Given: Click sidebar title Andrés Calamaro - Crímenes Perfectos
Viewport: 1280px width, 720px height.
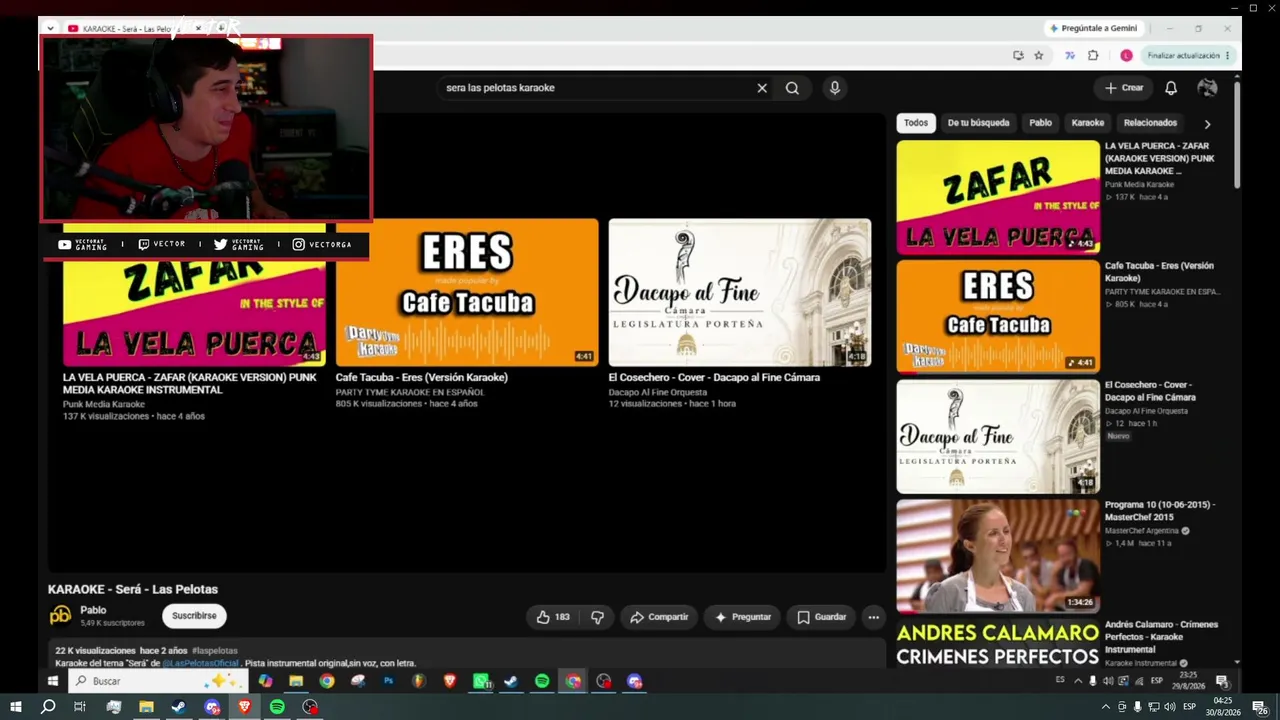Looking at the screenshot, I should pos(1161,637).
